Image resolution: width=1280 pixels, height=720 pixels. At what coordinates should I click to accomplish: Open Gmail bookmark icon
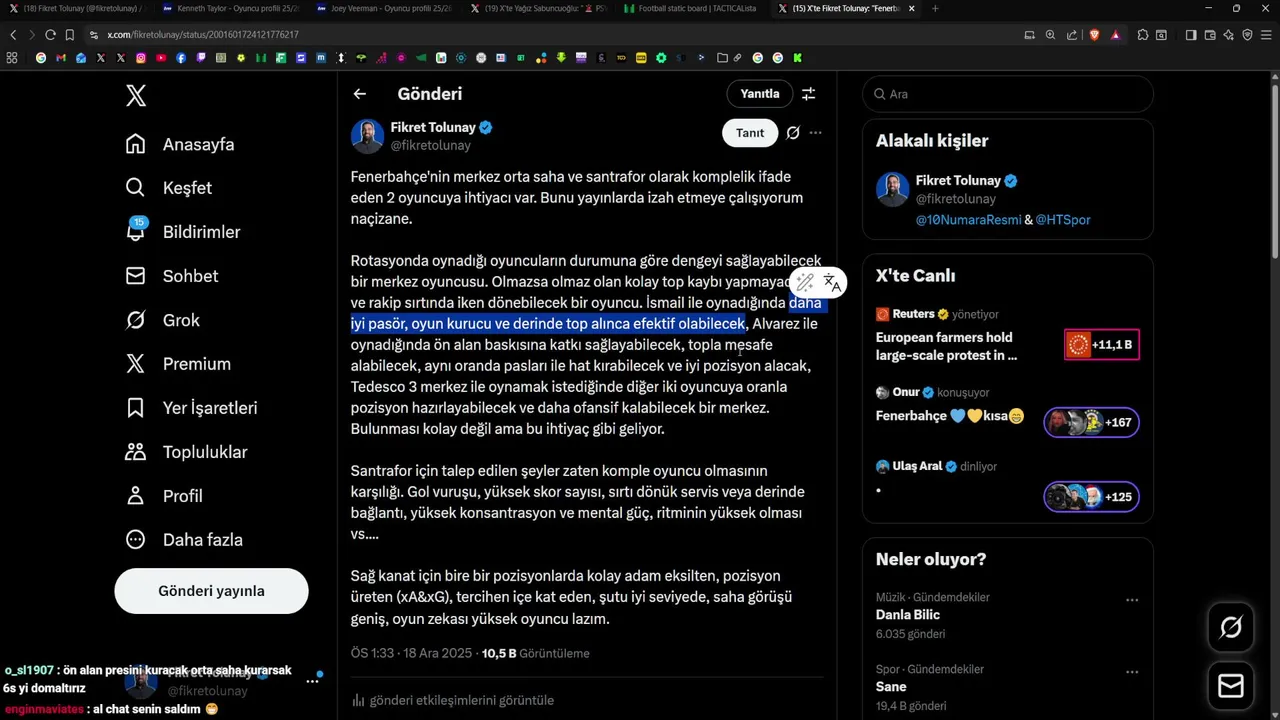pos(61,58)
